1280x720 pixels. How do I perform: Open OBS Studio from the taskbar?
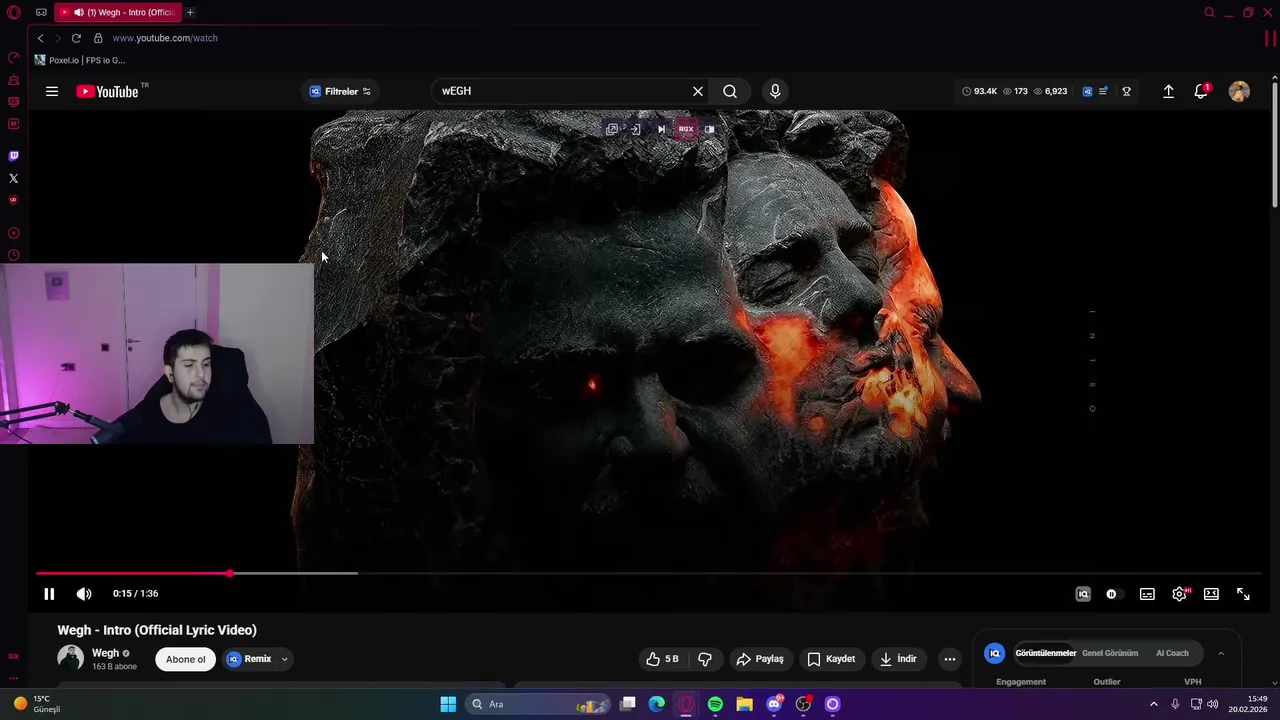(x=803, y=704)
